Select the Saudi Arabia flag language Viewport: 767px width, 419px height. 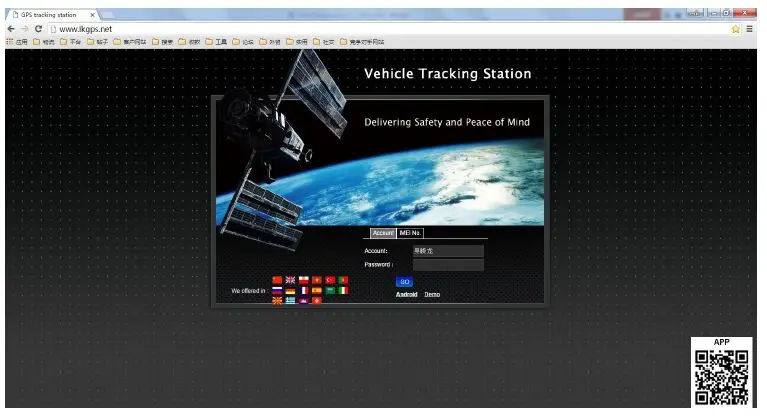330,290
